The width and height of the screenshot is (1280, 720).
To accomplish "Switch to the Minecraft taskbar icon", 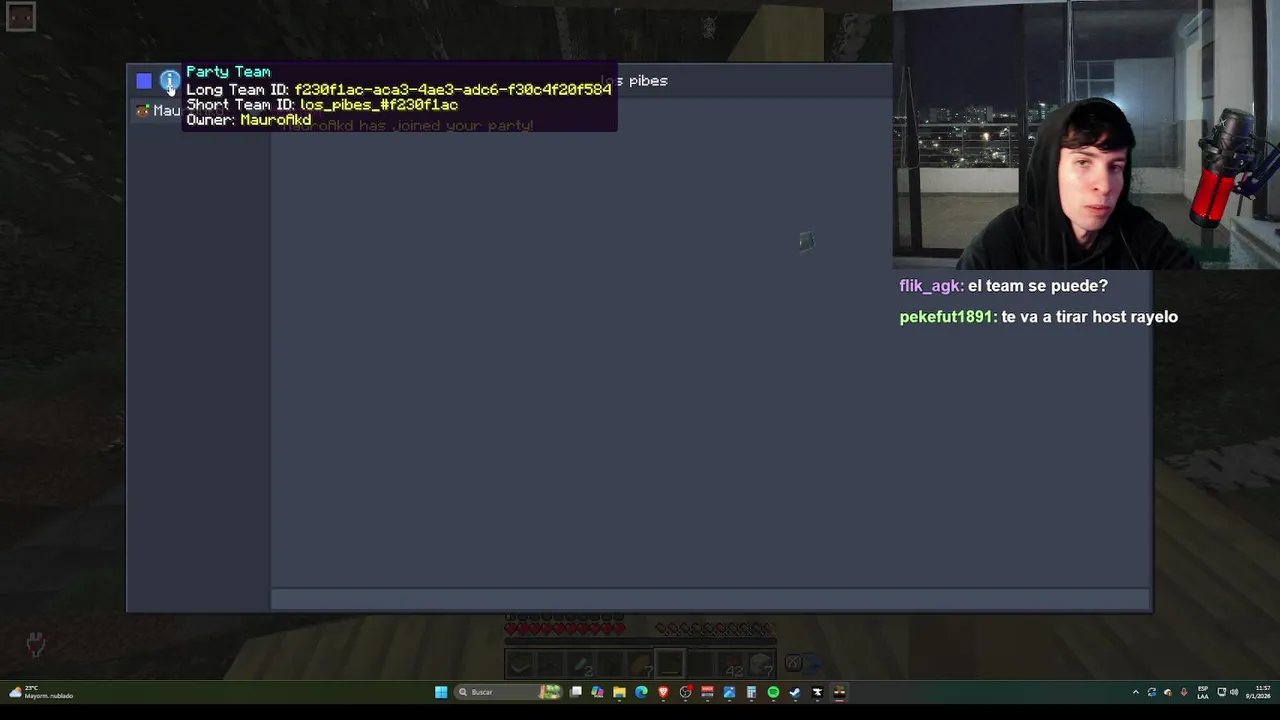I will [x=839, y=692].
